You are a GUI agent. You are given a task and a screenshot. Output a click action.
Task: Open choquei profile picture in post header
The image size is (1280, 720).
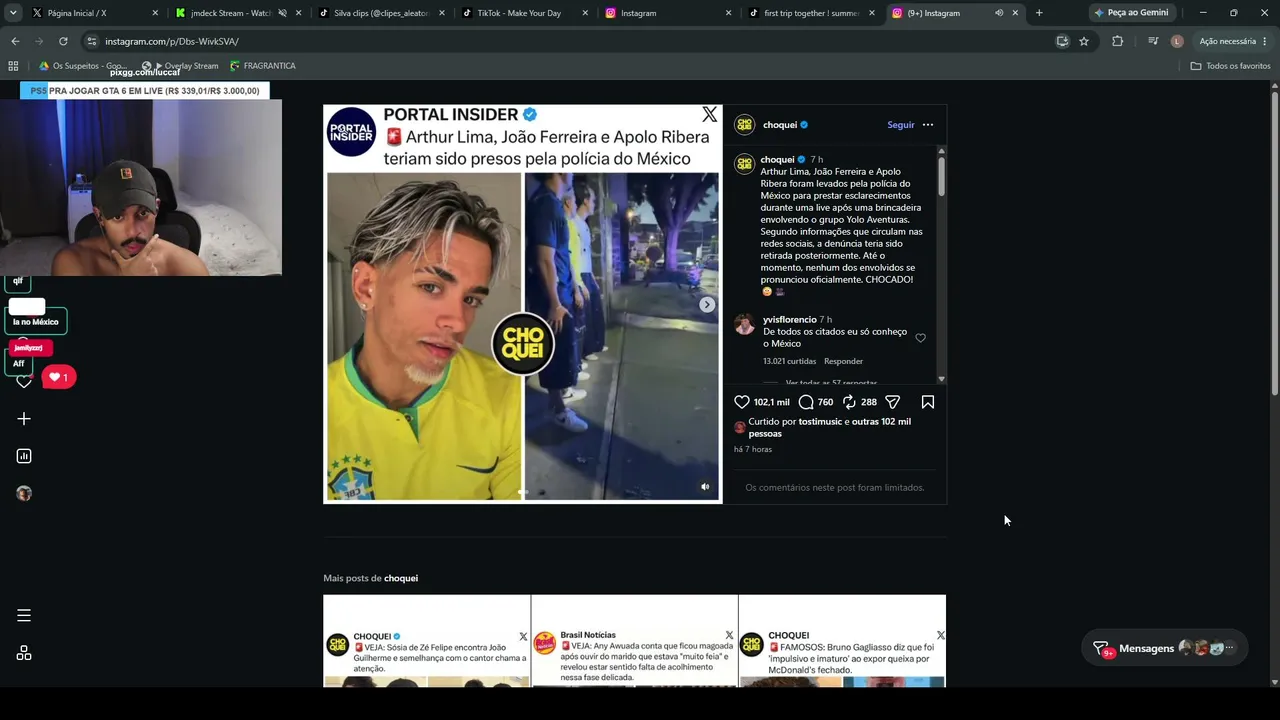(744, 125)
